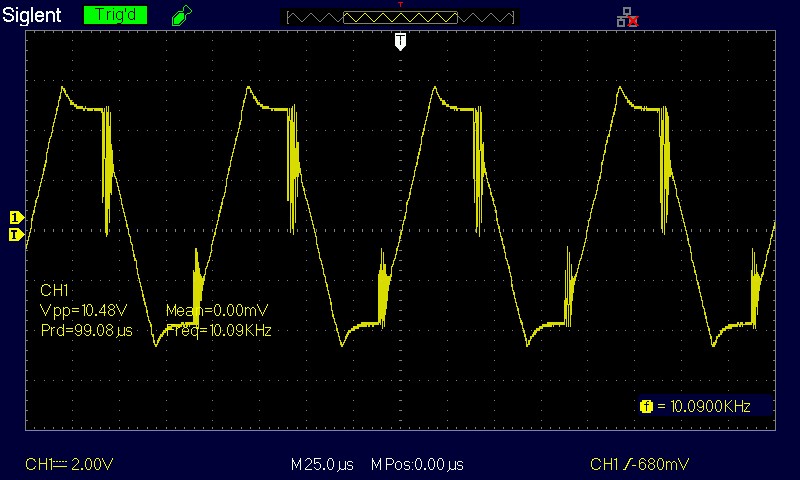Image resolution: width=800 pixels, height=480 pixels.
Task: Click the M Pos:0.00µs horizontal position readout
Action: click(417, 465)
